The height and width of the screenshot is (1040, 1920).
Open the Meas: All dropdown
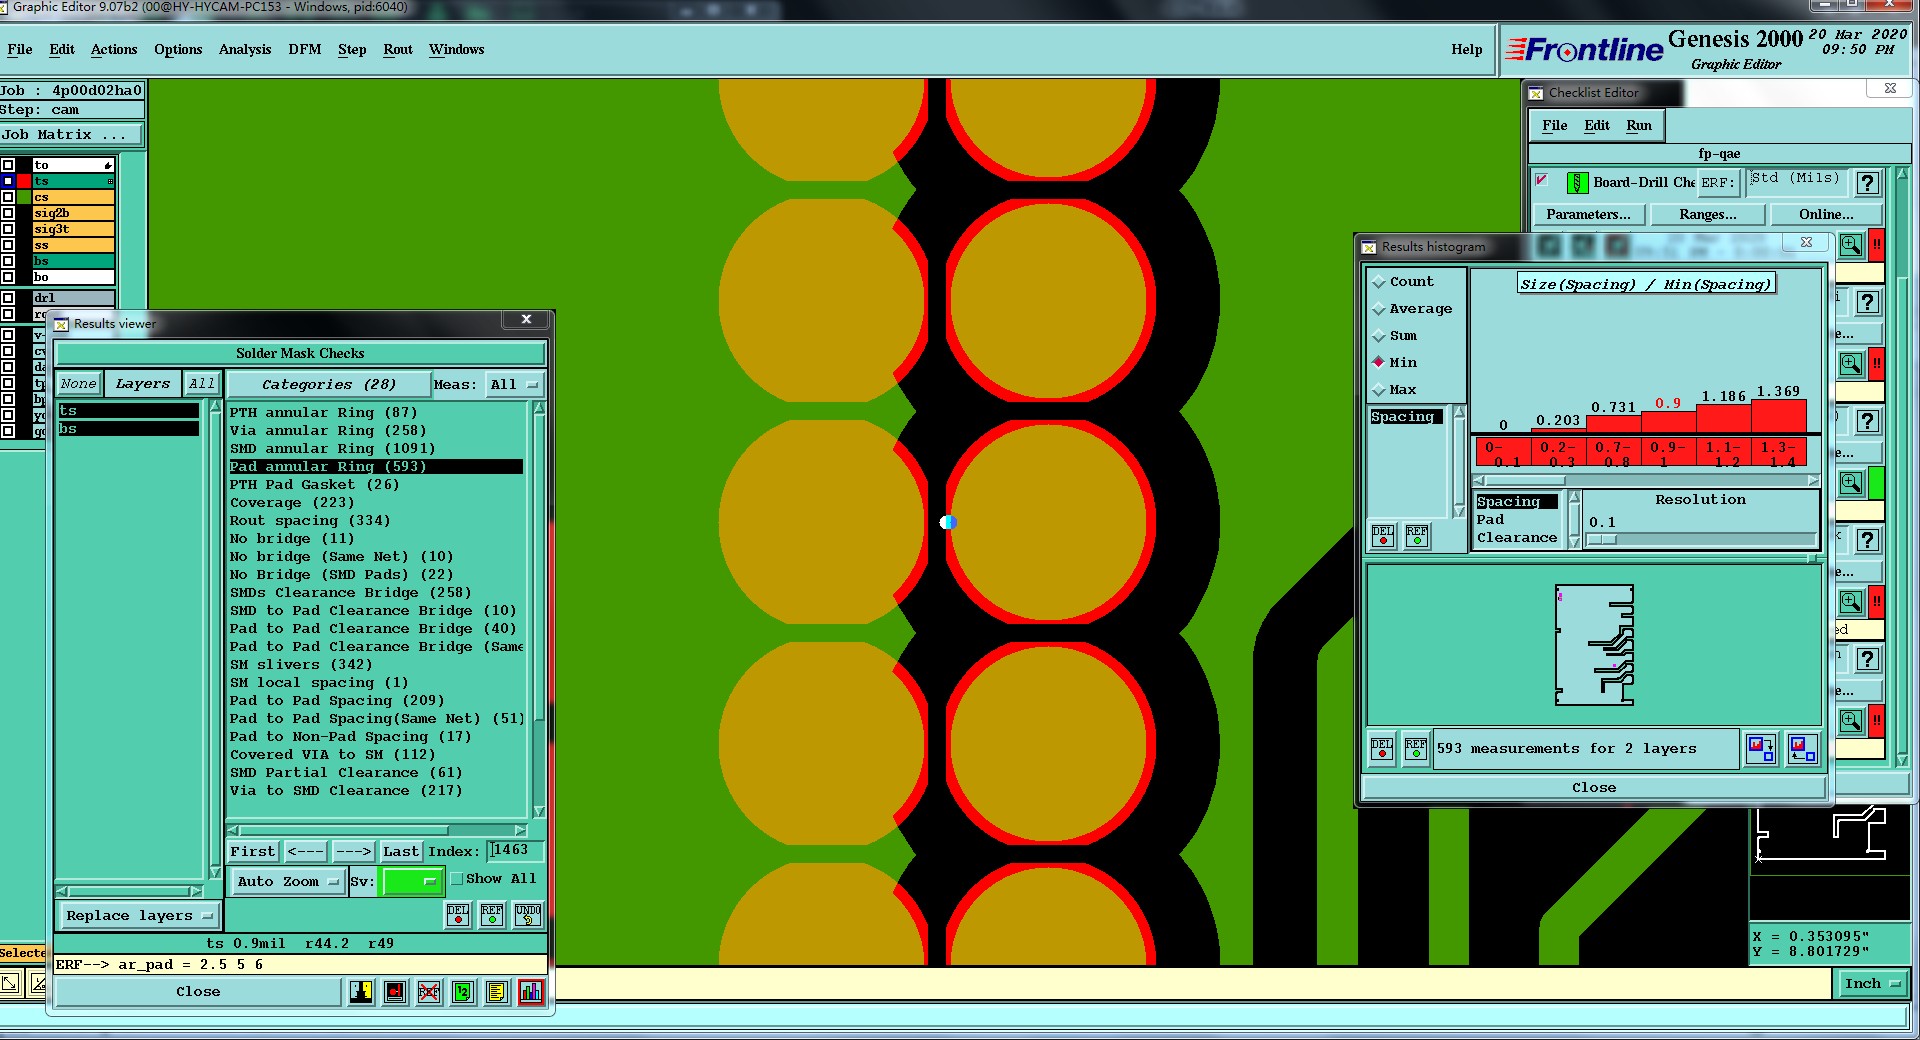(514, 384)
